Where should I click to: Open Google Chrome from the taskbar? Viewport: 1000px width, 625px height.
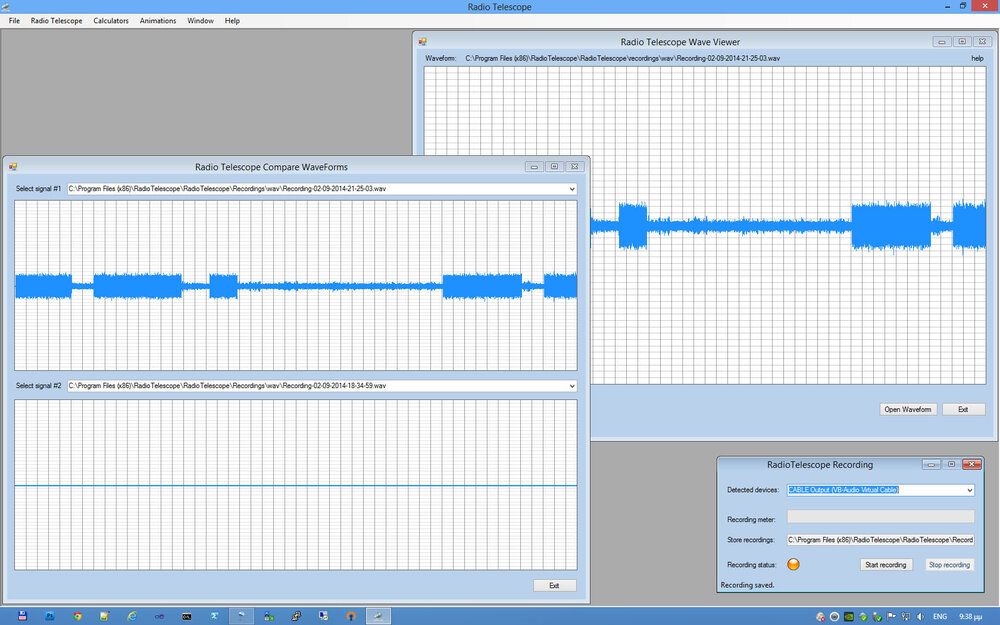coord(77,616)
